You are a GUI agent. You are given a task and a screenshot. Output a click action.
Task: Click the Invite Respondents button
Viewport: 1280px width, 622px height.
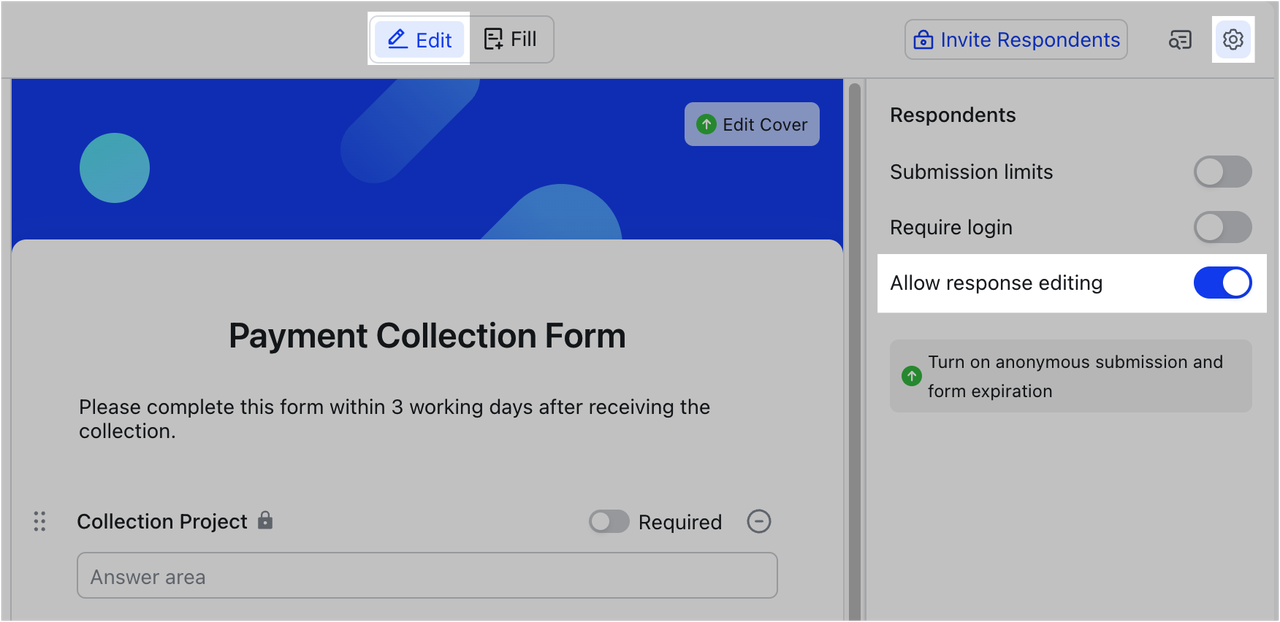[1016, 40]
